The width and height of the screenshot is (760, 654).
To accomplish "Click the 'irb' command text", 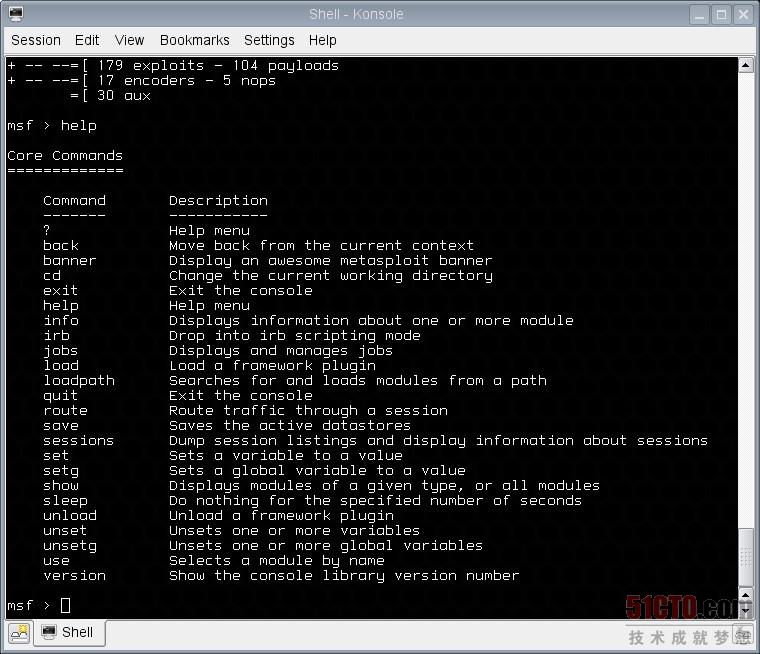I will pos(56,335).
